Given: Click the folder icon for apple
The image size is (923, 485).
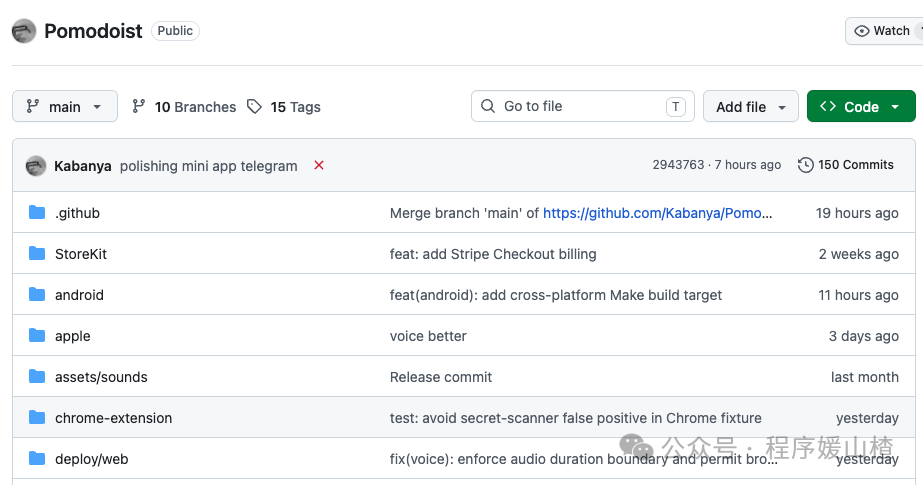Looking at the screenshot, I should pyautogui.click(x=37, y=335).
